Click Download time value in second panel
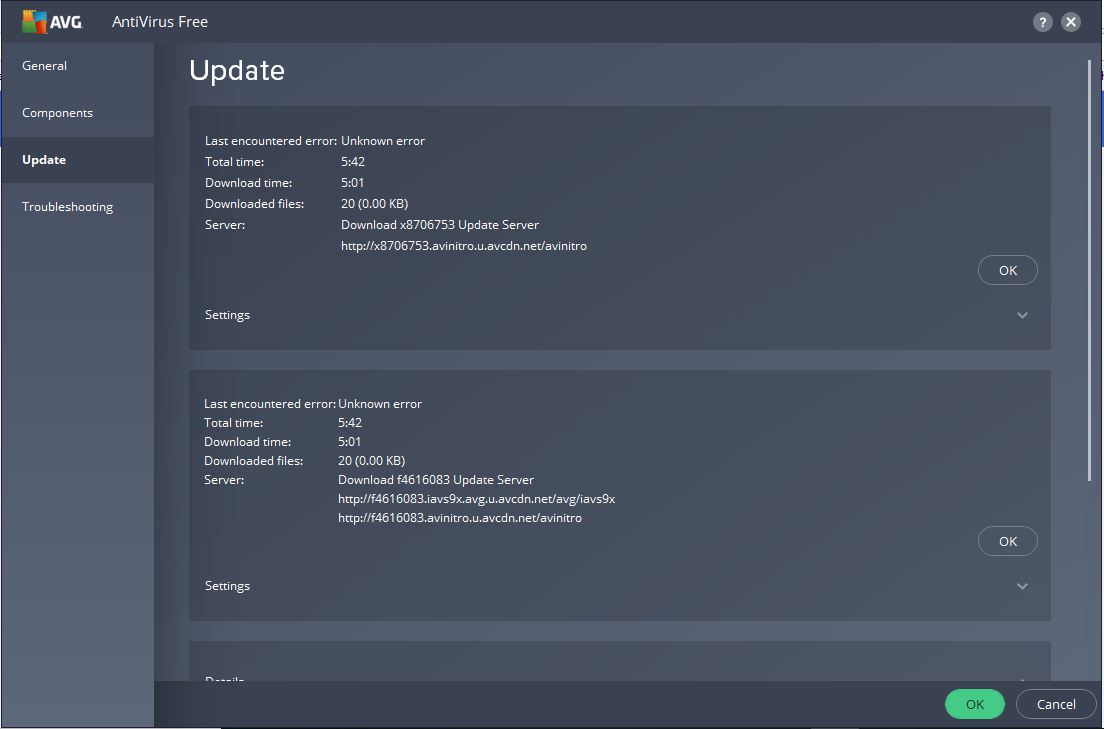Screen dimensions: 1104x729 tap(349, 442)
